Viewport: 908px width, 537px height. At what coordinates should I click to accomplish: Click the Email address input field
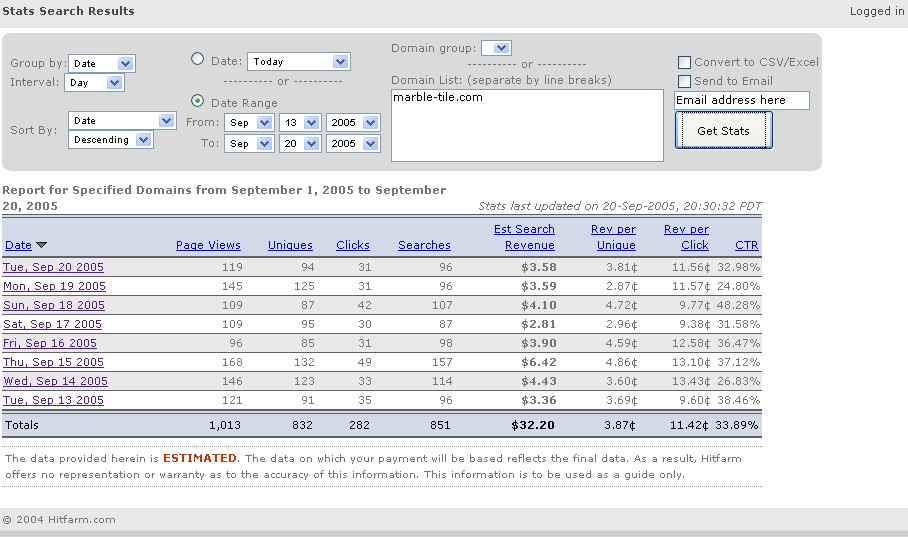click(741, 100)
